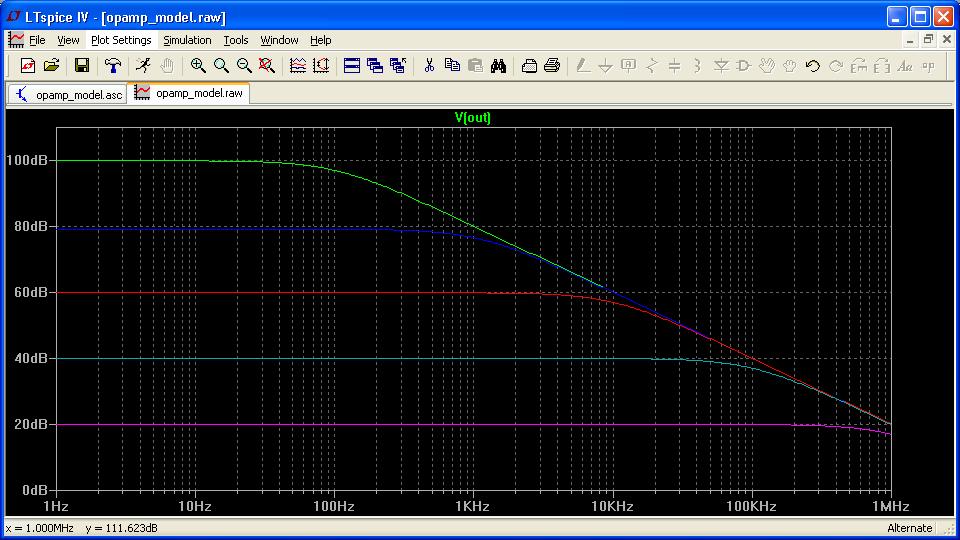This screenshot has width=960, height=540.
Task: Select the Move open-hand tool
Action: click(767, 66)
